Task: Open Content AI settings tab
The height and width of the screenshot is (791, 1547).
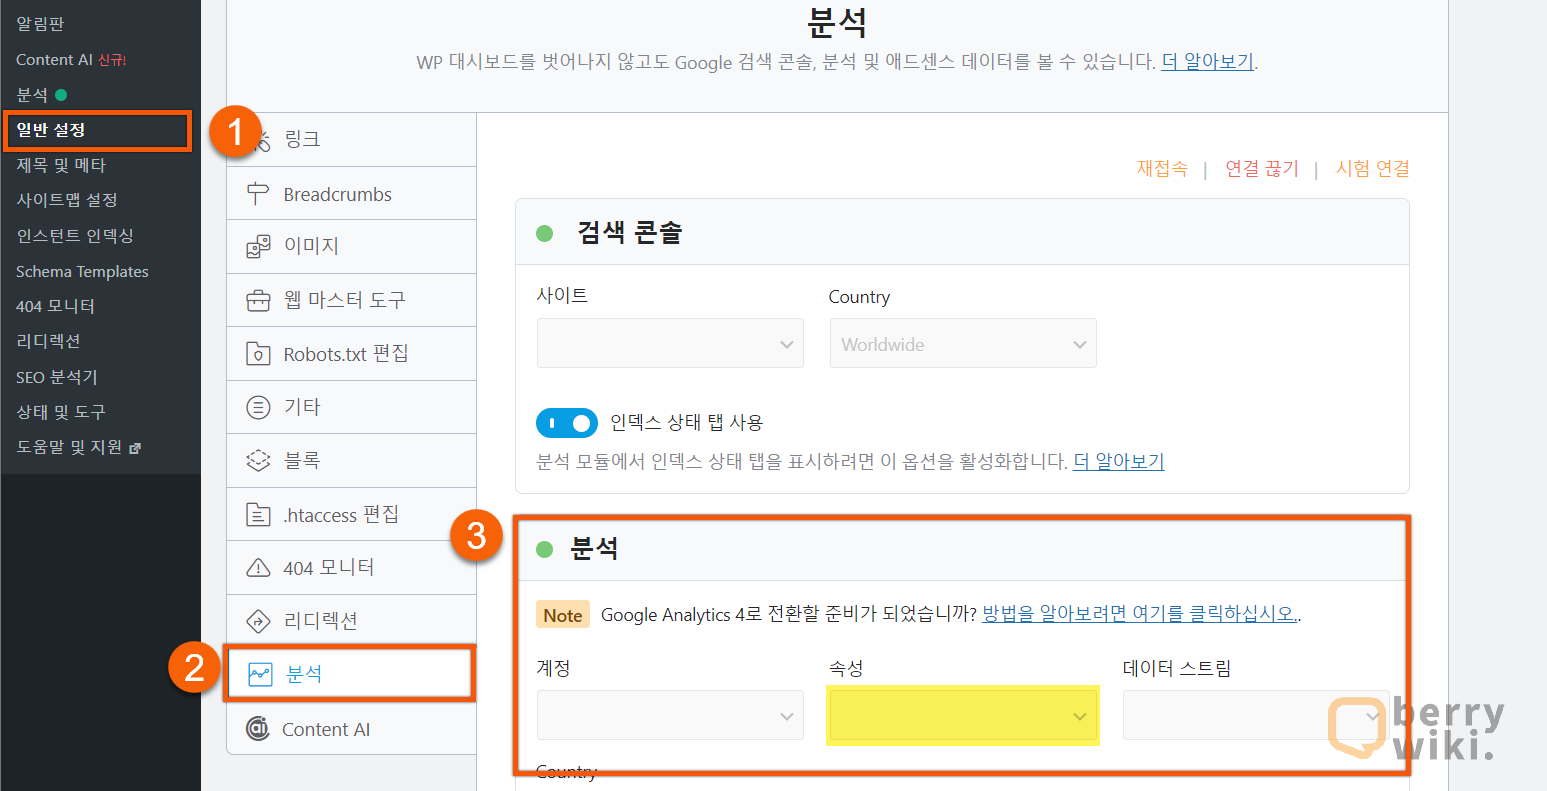Action: [x=352, y=729]
